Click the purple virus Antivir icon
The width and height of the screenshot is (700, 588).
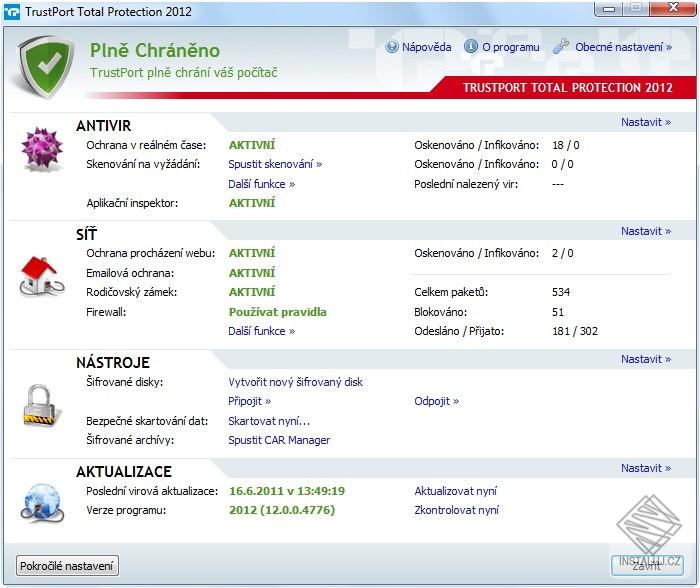[x=42, y=149]
